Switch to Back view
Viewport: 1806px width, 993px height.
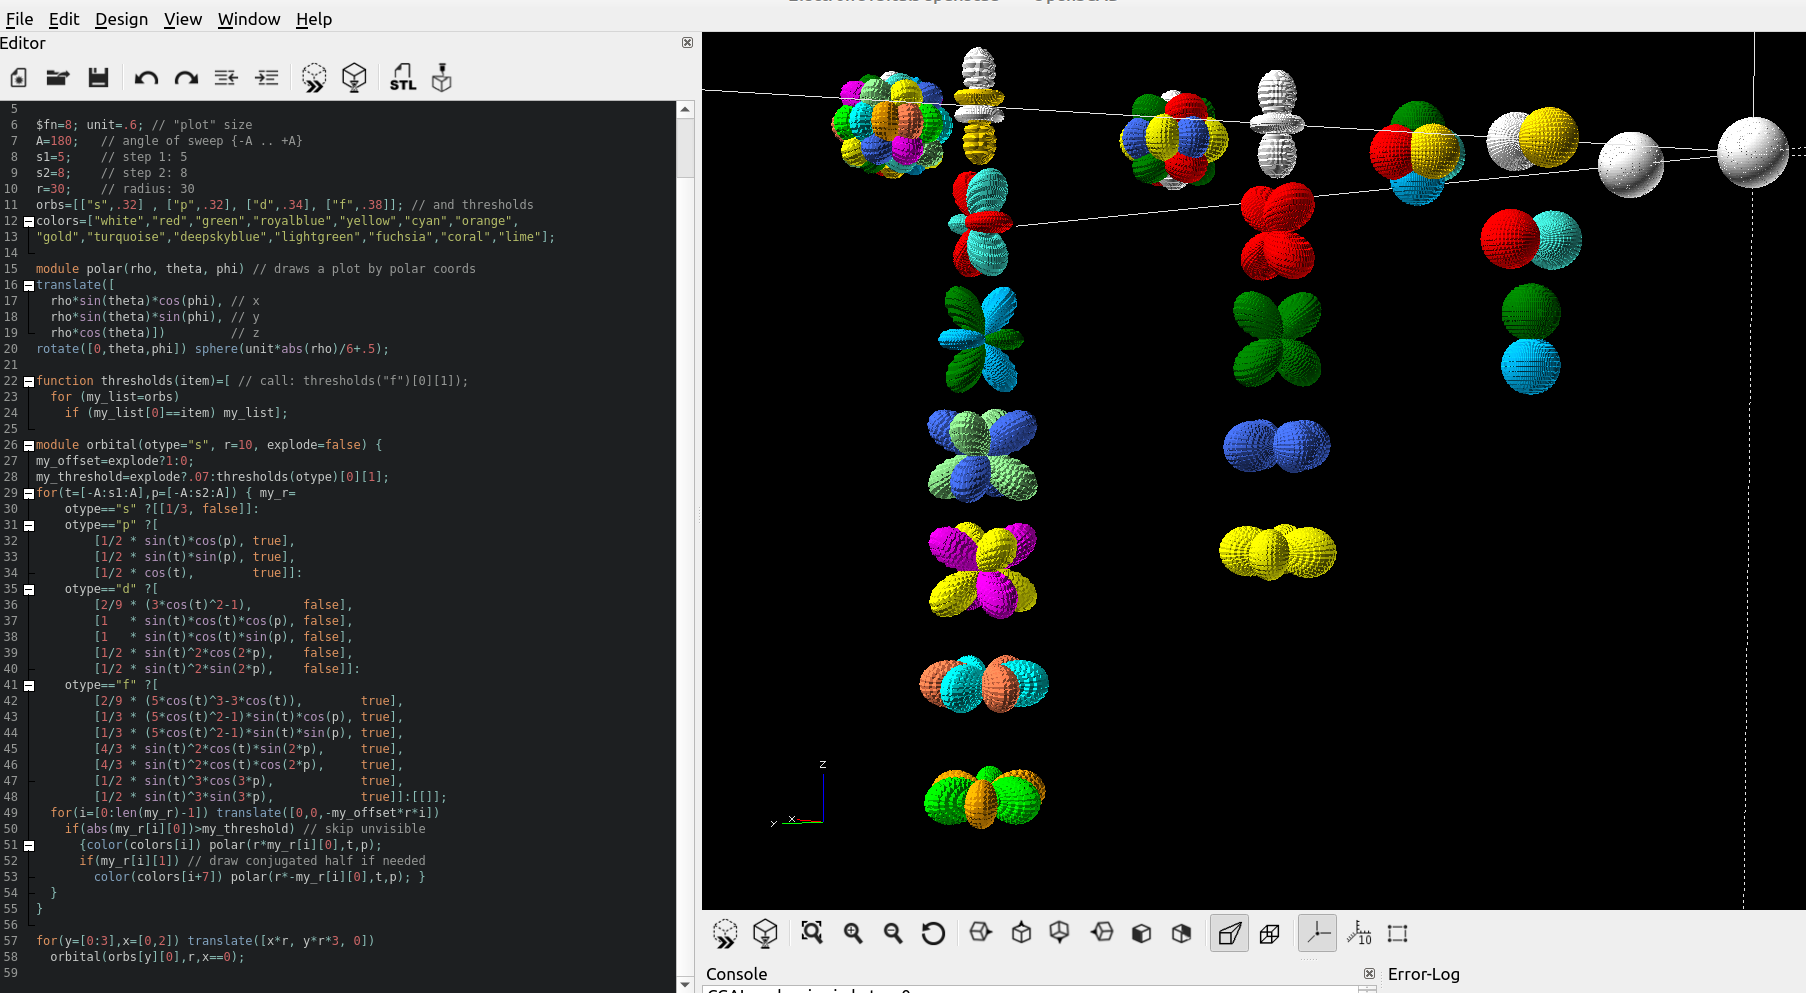click(1181, 933)
